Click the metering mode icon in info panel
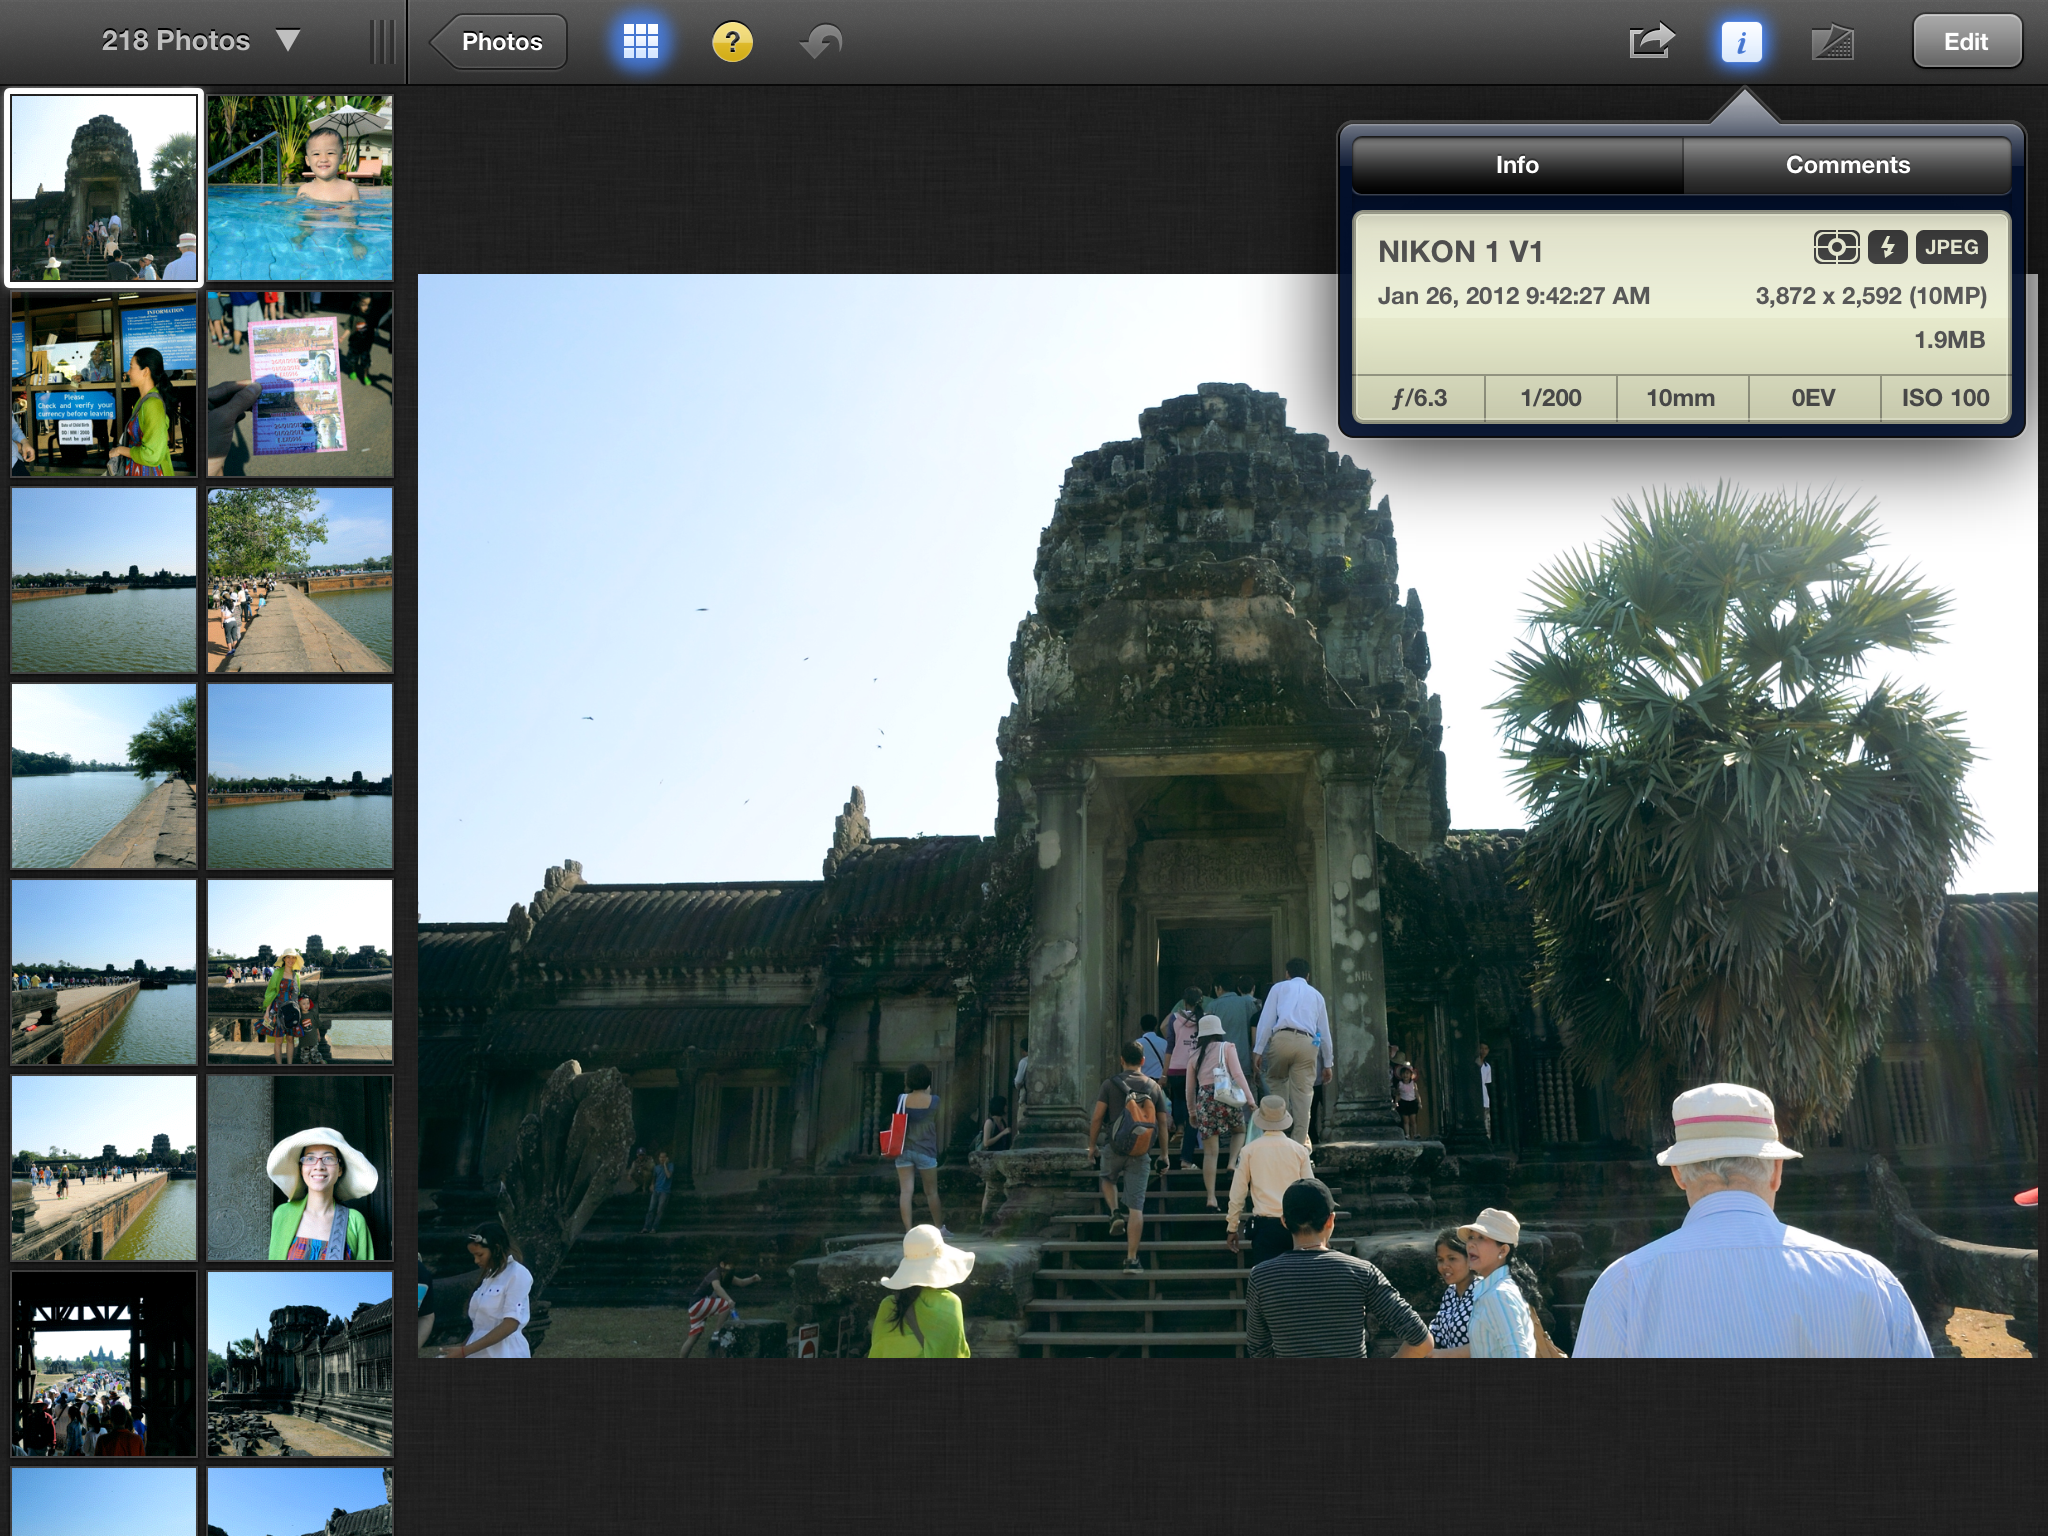Image resolution: width=2048 pixels, height=1536 pixels. pyautogui.click(x=1836, y=247)
